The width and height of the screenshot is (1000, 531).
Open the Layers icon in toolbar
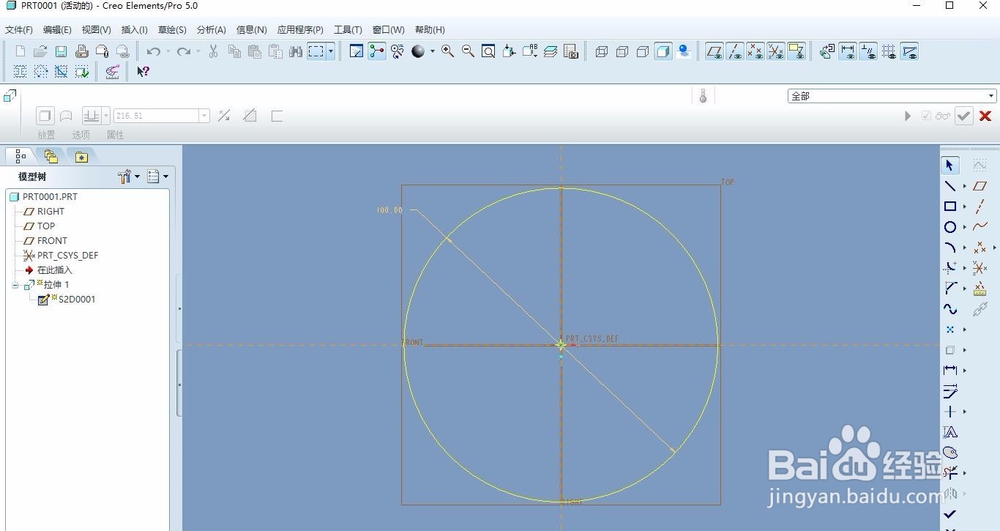pyautogui.click(x=550, y=52)
